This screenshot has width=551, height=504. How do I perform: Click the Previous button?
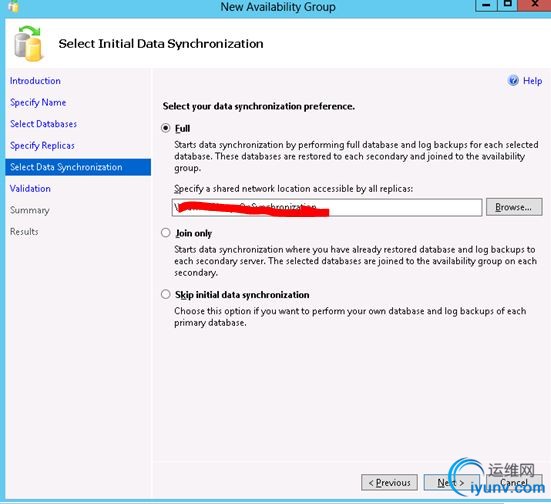[389, 483]
